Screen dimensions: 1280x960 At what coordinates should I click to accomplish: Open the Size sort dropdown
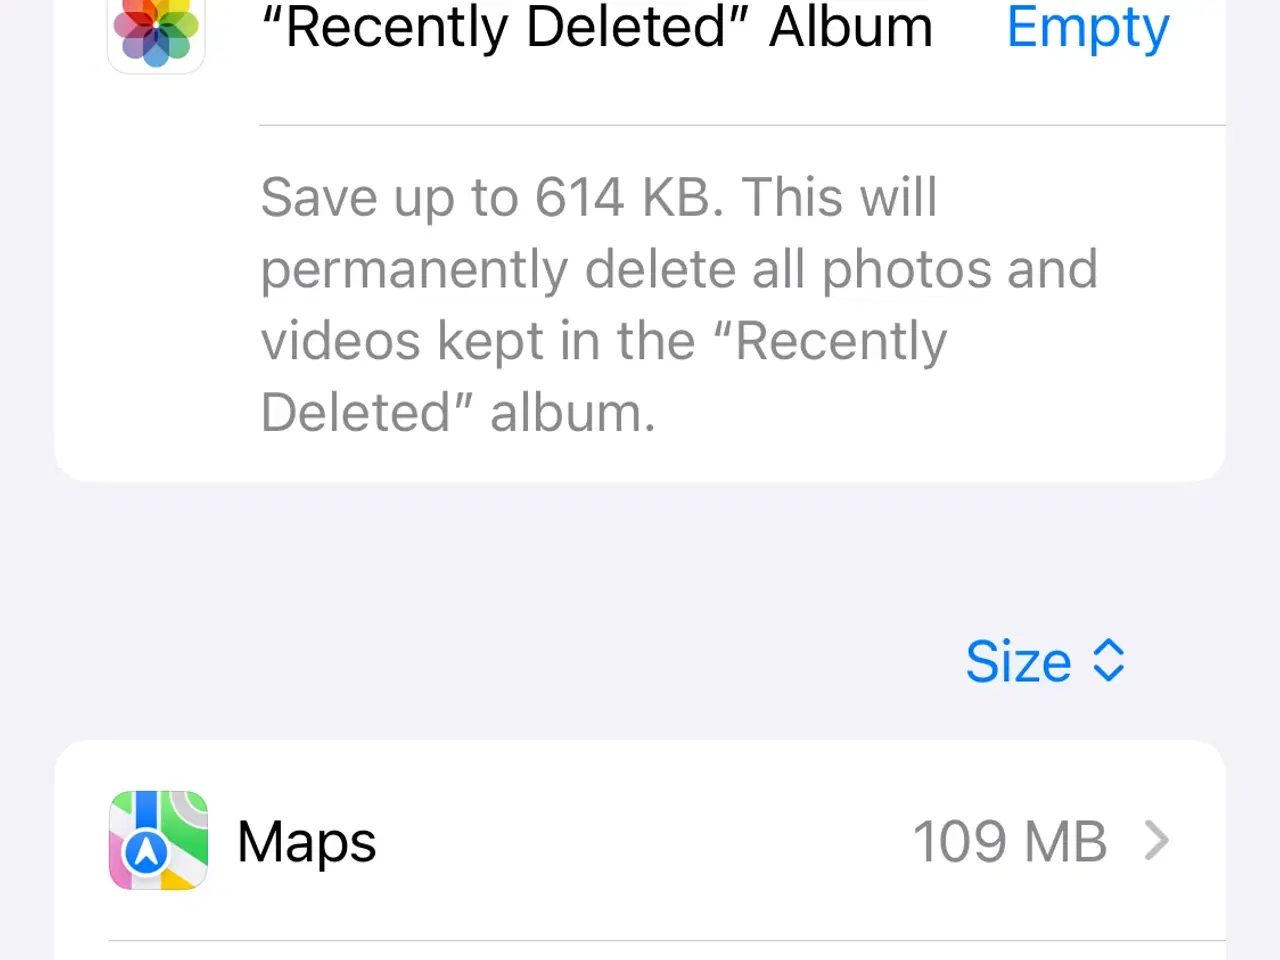pos(1045,661)
